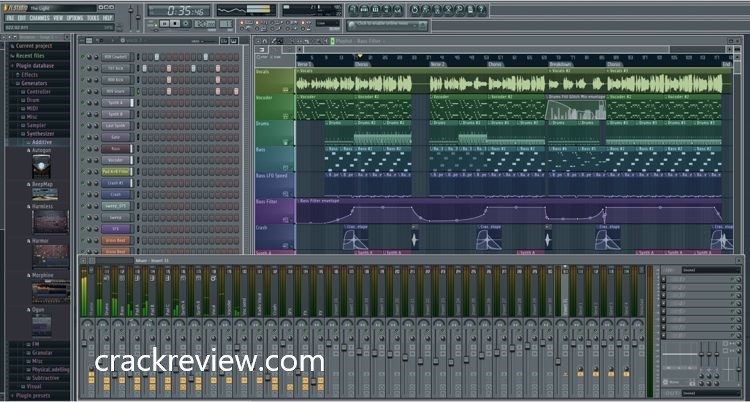This screenshot has height=402, width=750.
Task: Click the Record button in transport
Action: coord(187,23)
